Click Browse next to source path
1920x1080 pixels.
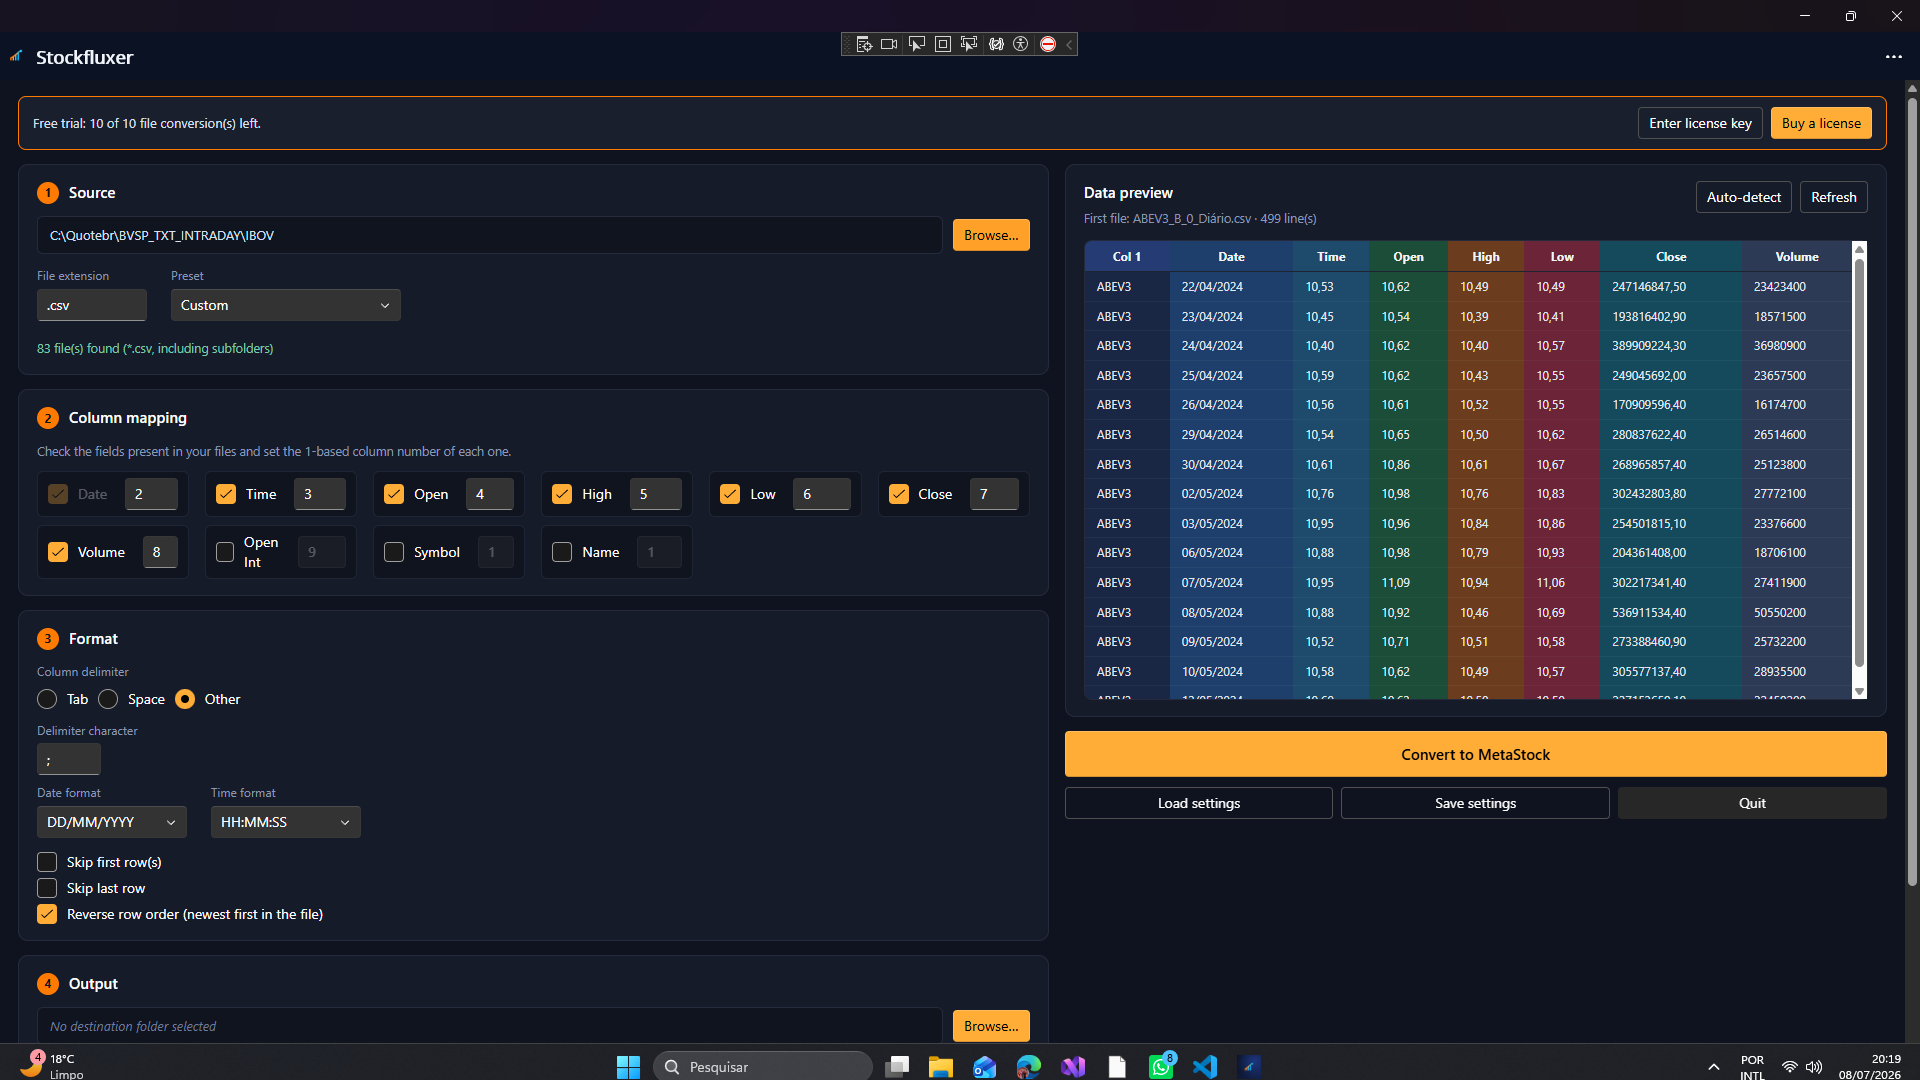991,235
